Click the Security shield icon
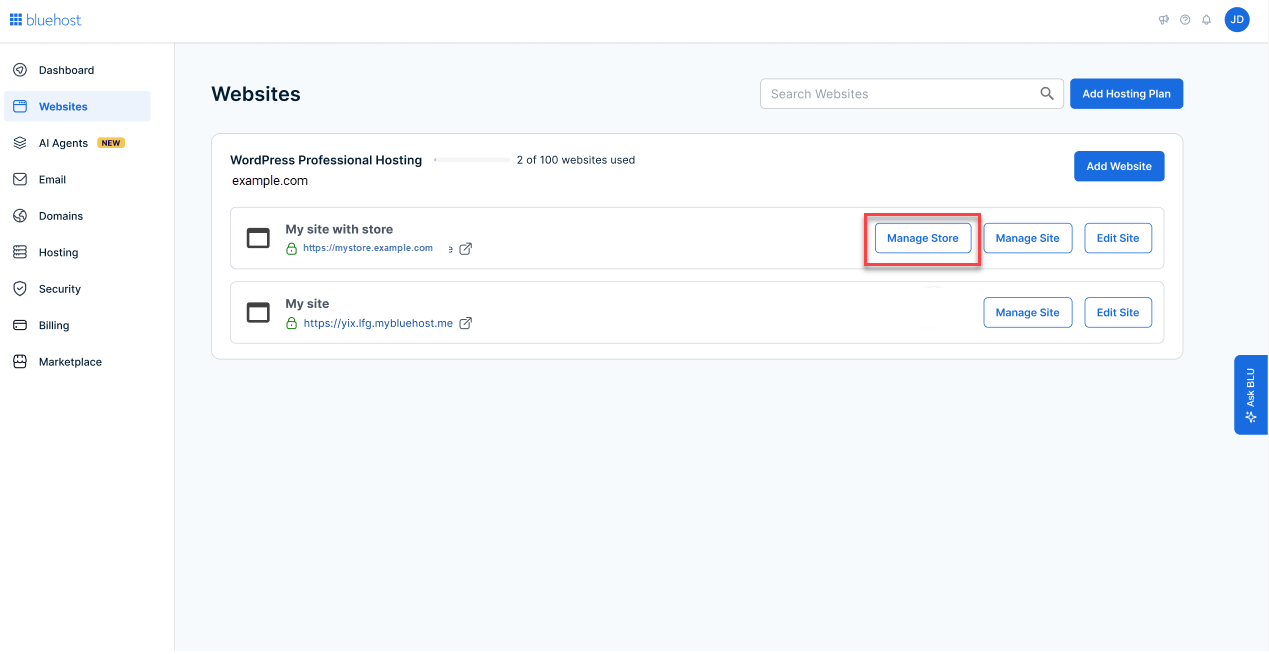 click(x=20, y=289)
